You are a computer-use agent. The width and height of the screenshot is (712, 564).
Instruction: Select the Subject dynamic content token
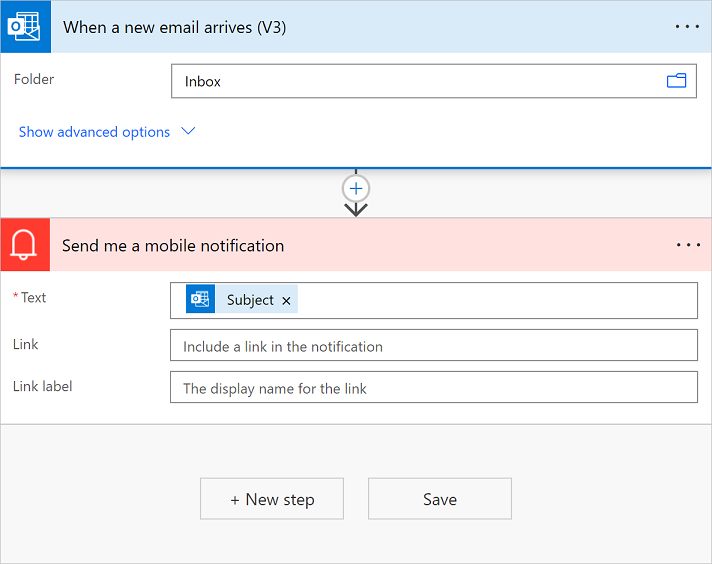click(x=250, y=300)
